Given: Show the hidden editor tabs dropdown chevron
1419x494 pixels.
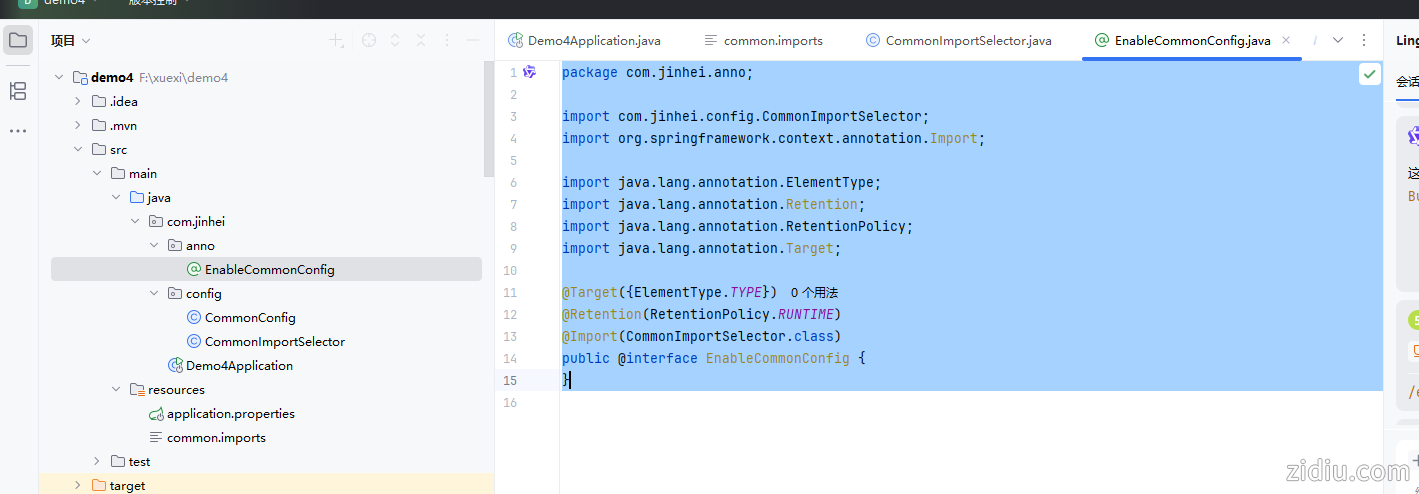Looking at the screenshot, I should coord(1339,41).
